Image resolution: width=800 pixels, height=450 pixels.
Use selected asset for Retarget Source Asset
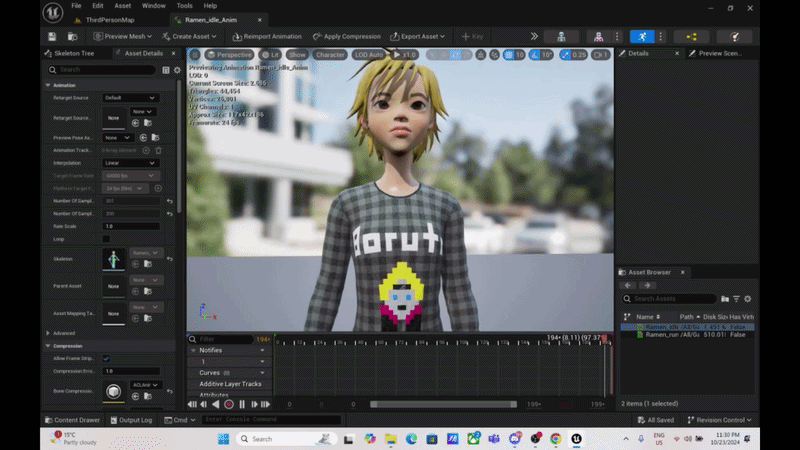(x=135, y=123)
